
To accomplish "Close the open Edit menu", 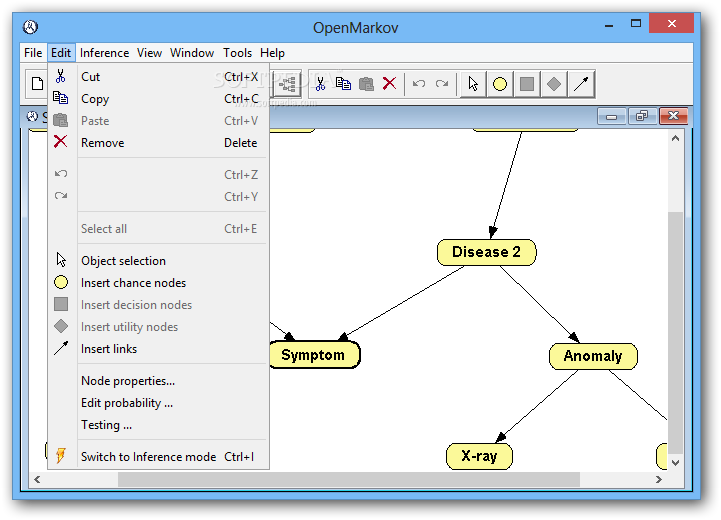I will [x=61, y=53].
